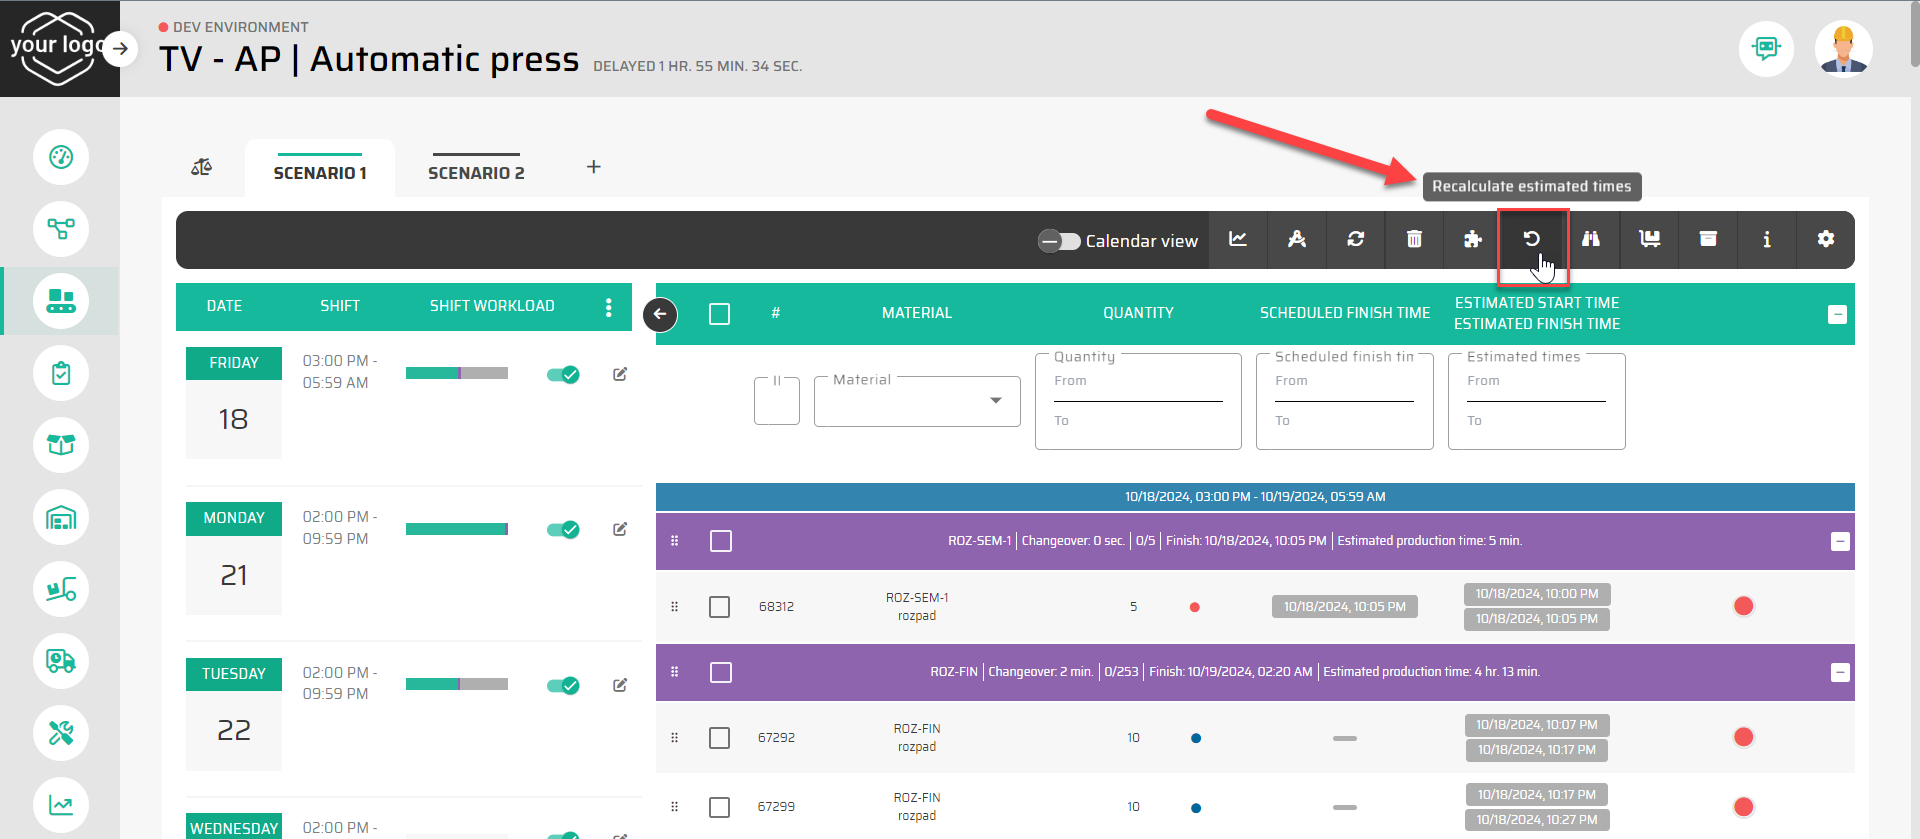
Task: Click the puzzle piece icon in toolbar
Action: click(1472, 239)
